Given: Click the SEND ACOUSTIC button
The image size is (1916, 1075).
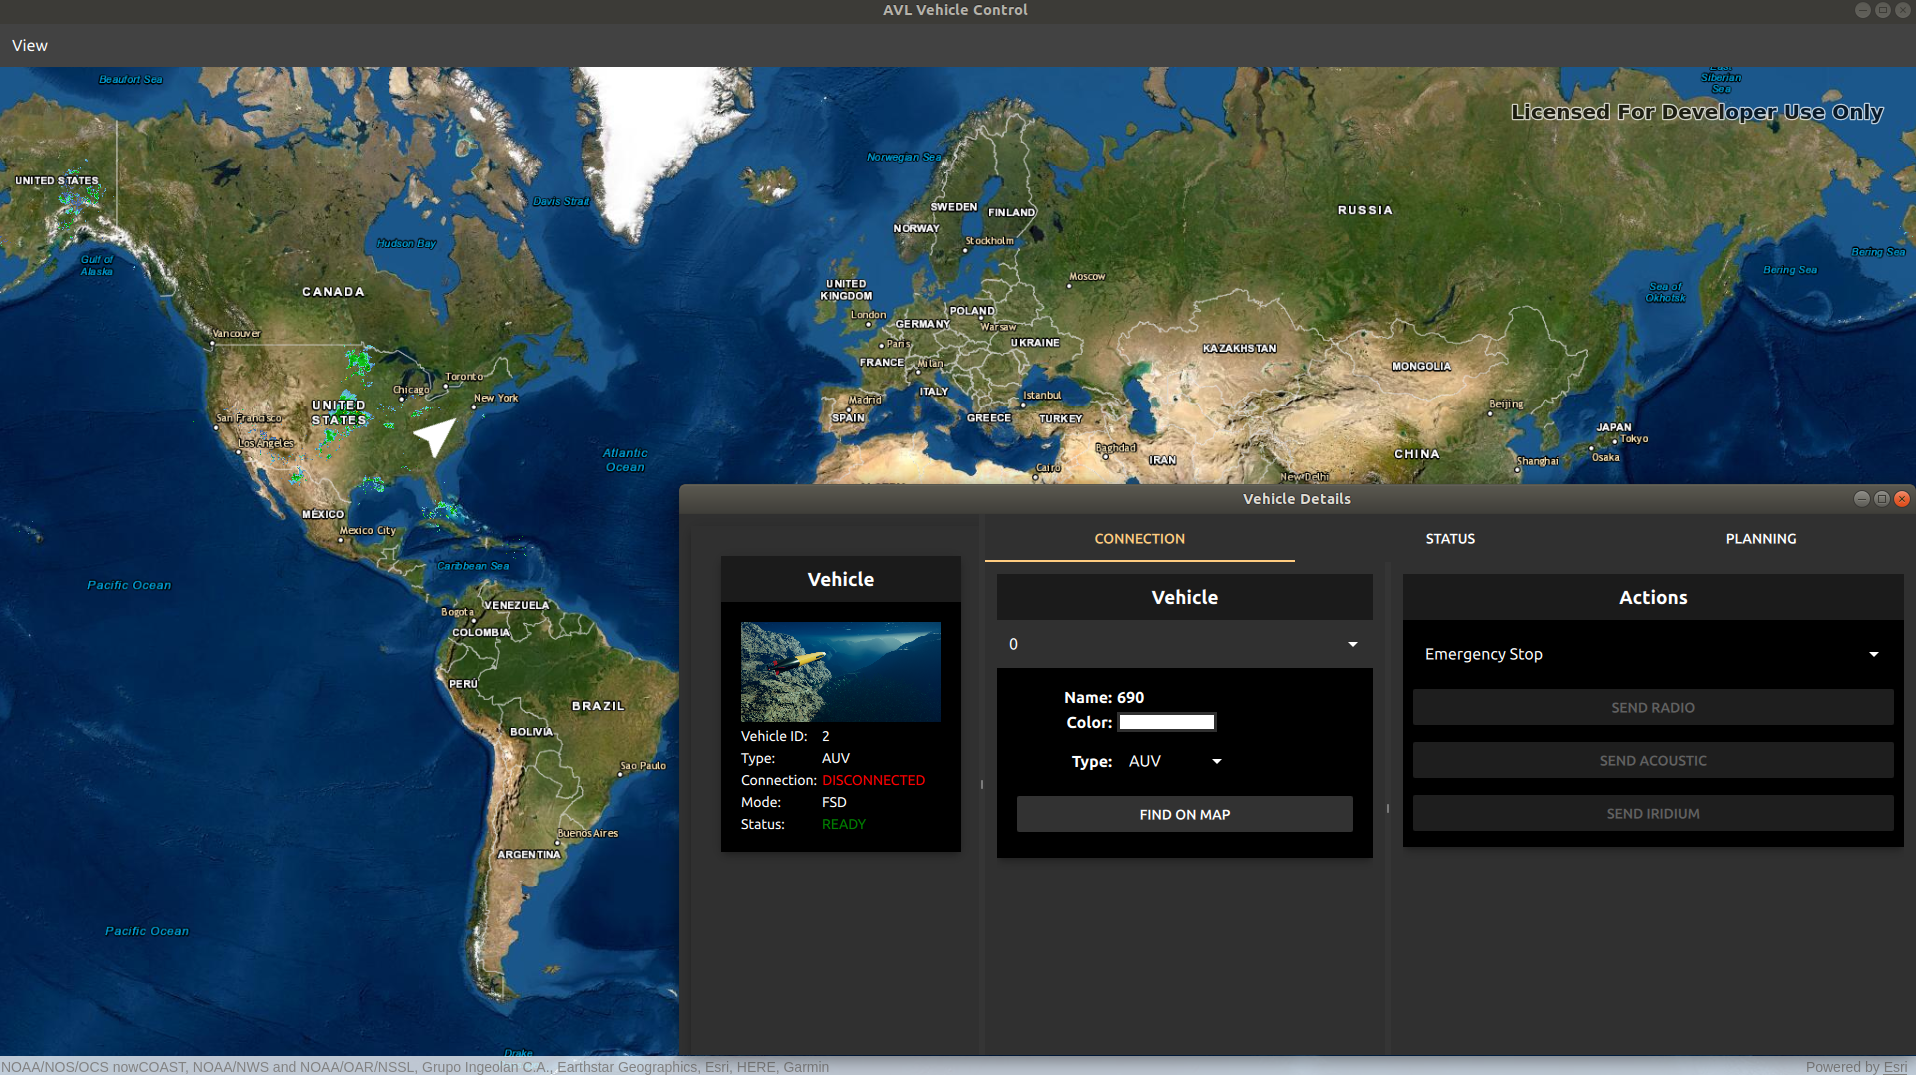Looking at the screenshot, I should (1652, 760).
